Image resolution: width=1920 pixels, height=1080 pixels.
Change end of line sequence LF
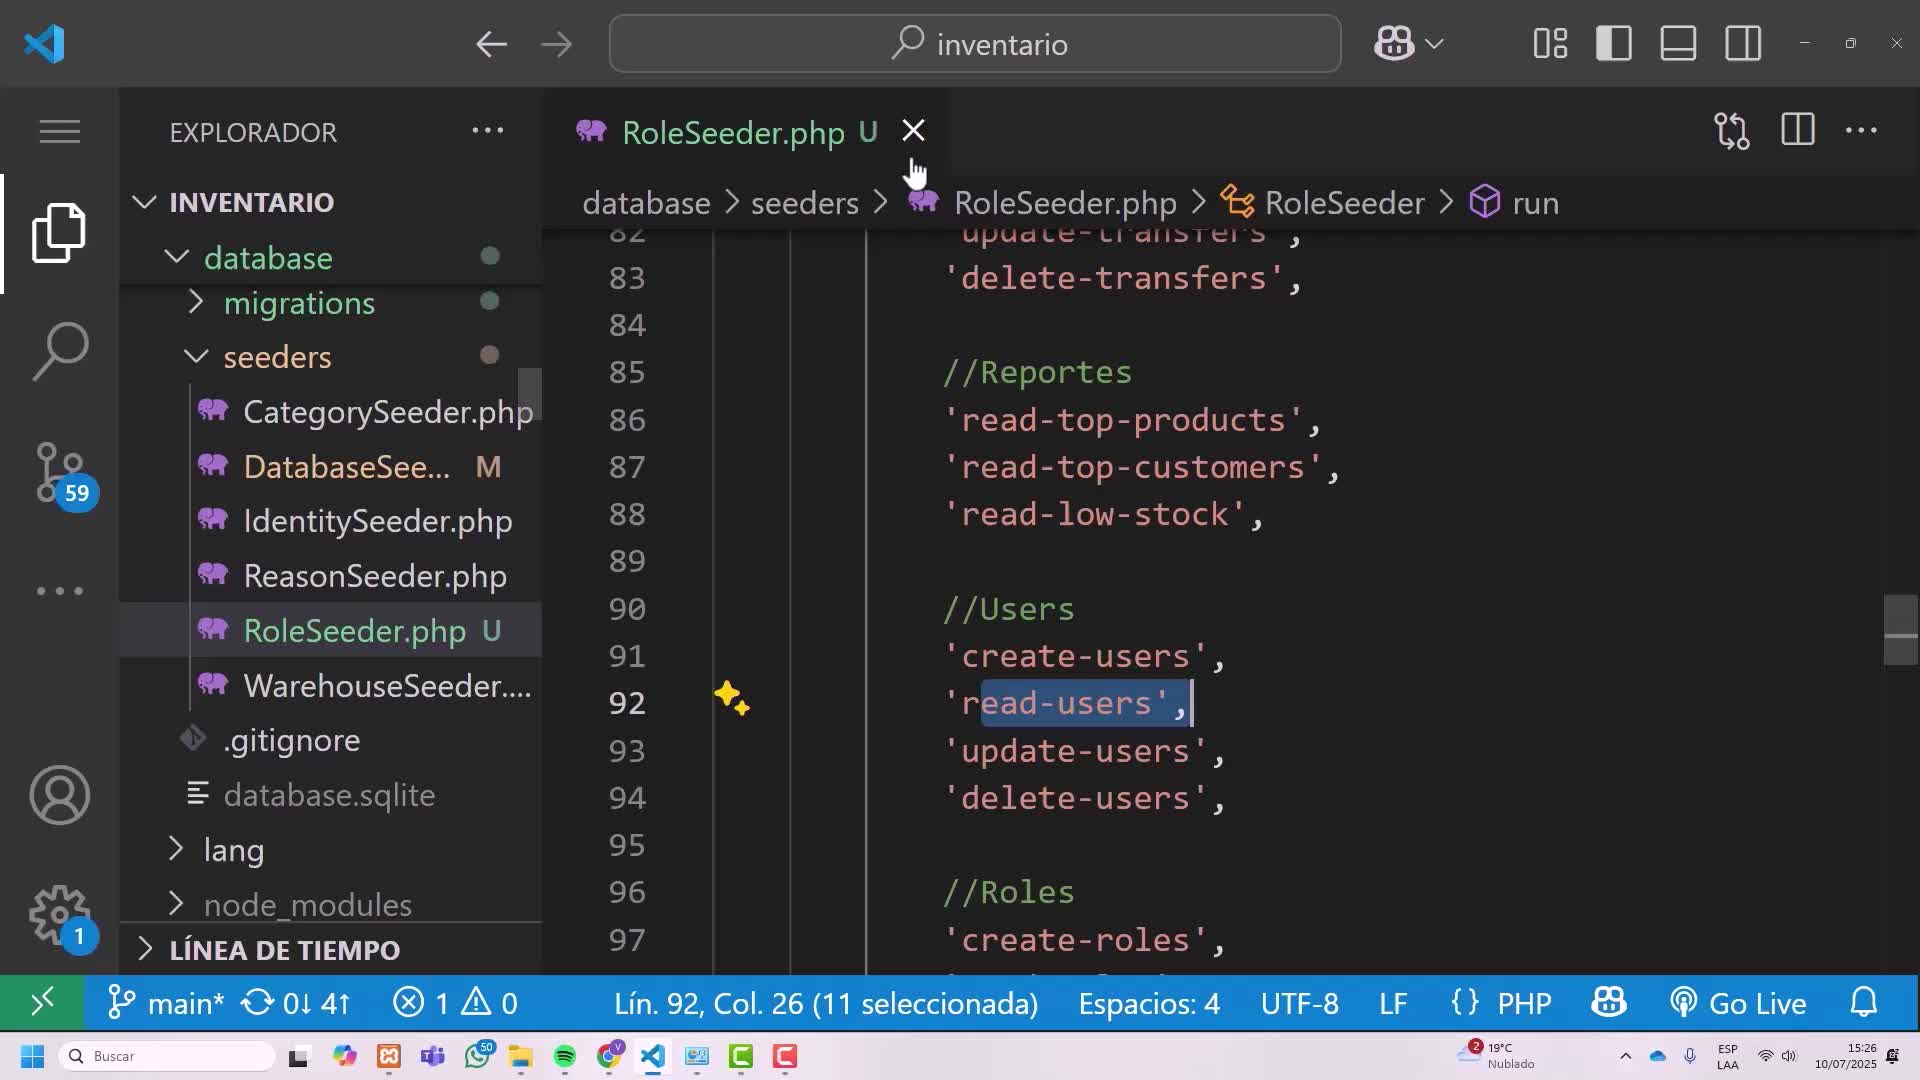click(1393, 1002)
